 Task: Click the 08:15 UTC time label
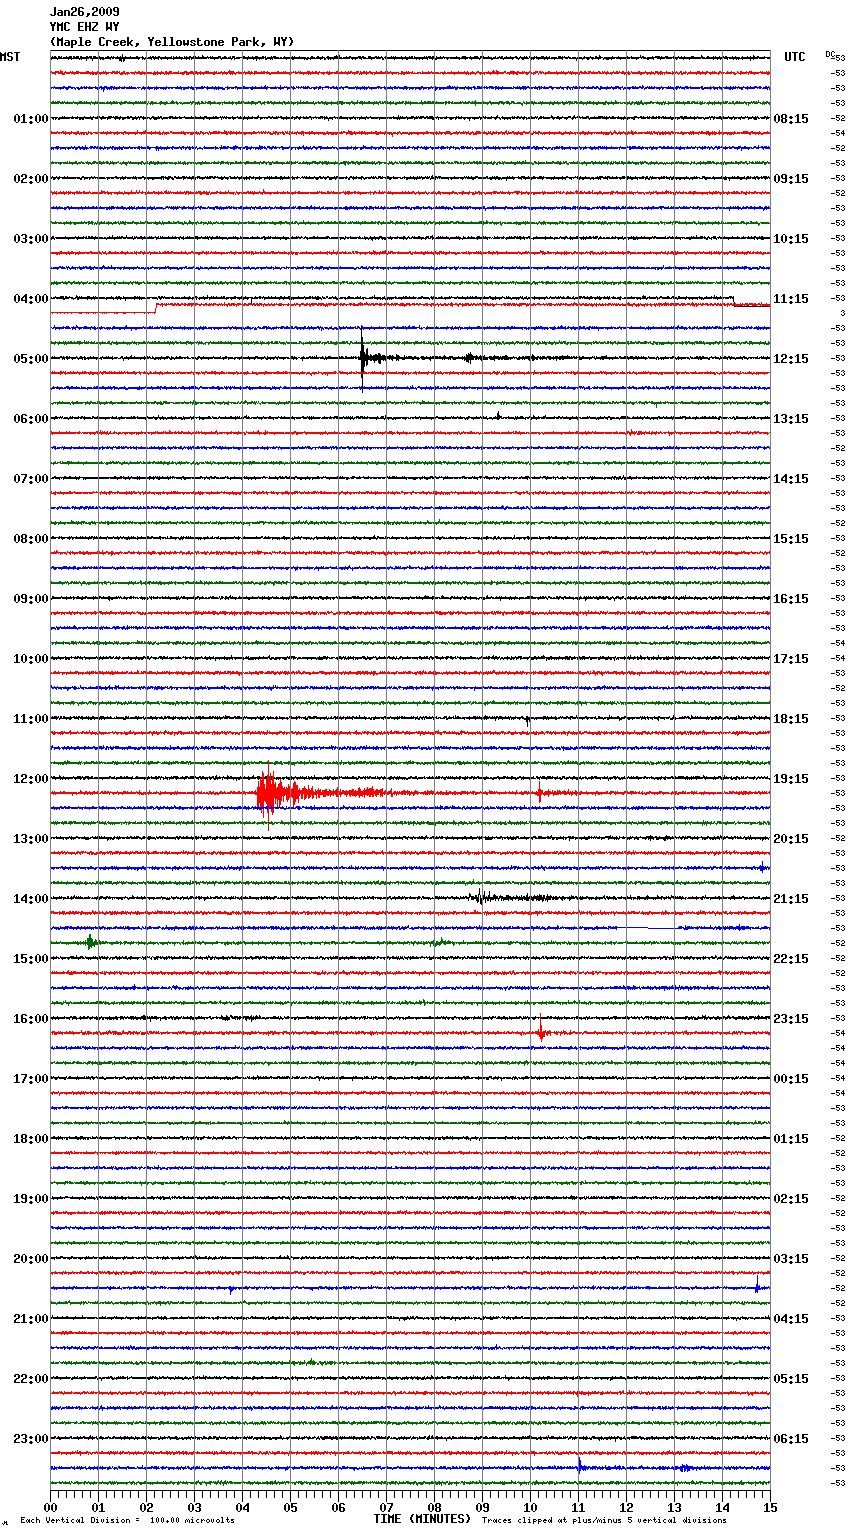point(791,119)
